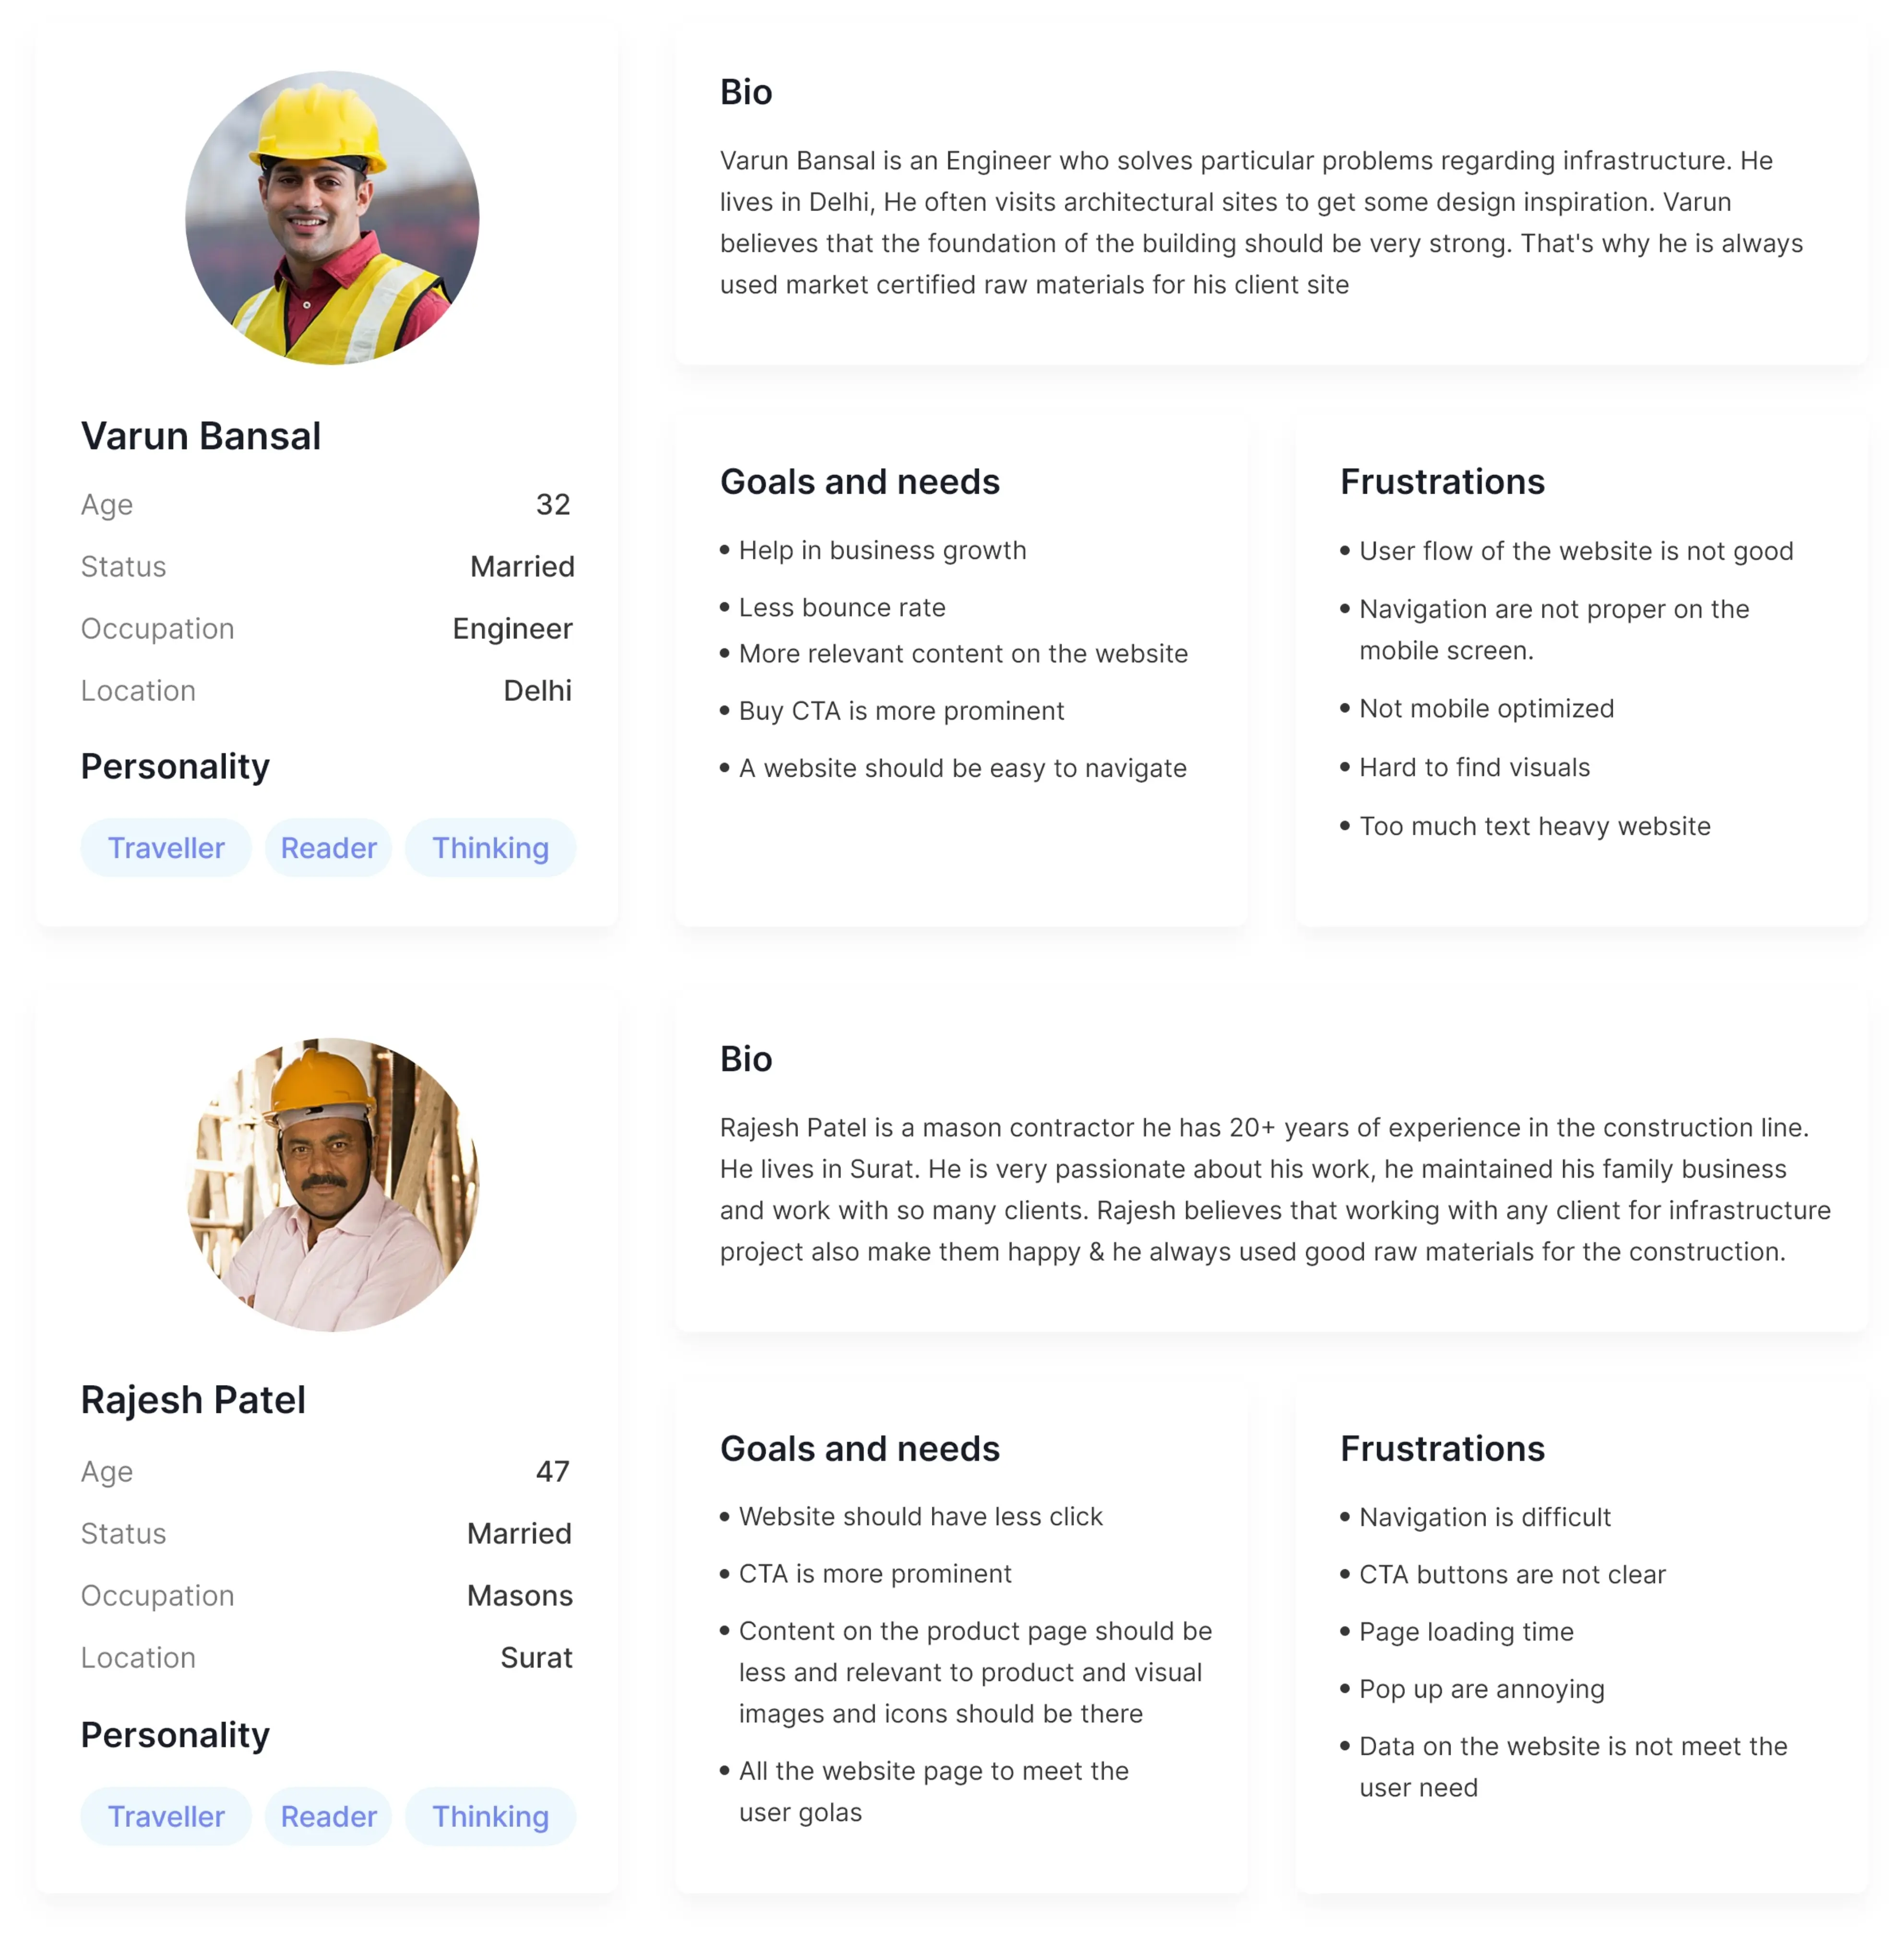Click the Engineer occupation value
Screen dimensions: 1904x1942
pyautogui.click(x=512, y=629)
